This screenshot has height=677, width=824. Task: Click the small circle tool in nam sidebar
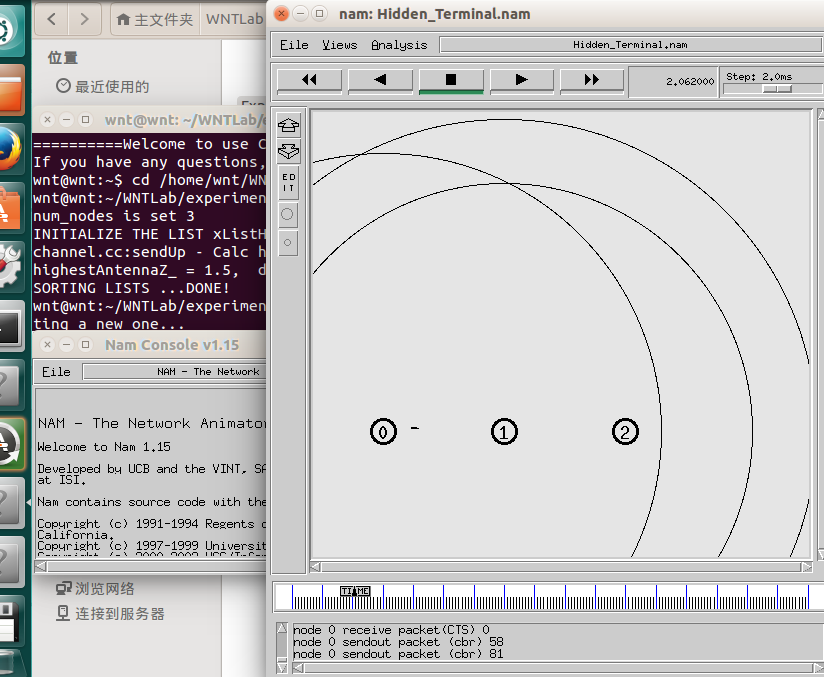pos(288,243)
